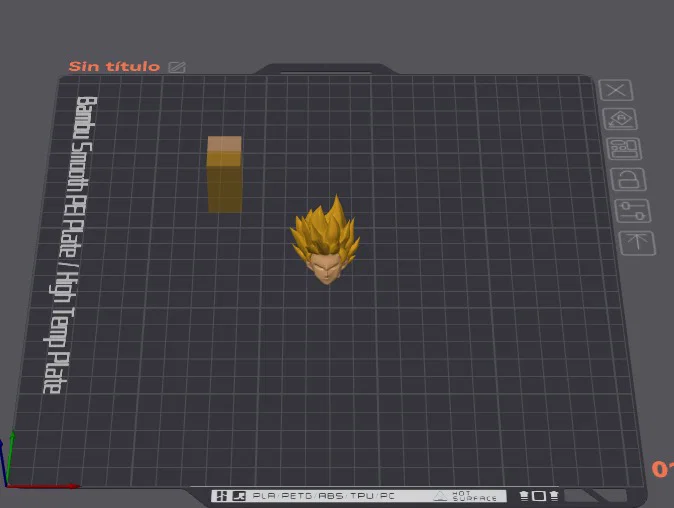Viewport: 674px width, 508px height.
Task: Edit the plate name pencil icon
Action: [x=177, y=67]
